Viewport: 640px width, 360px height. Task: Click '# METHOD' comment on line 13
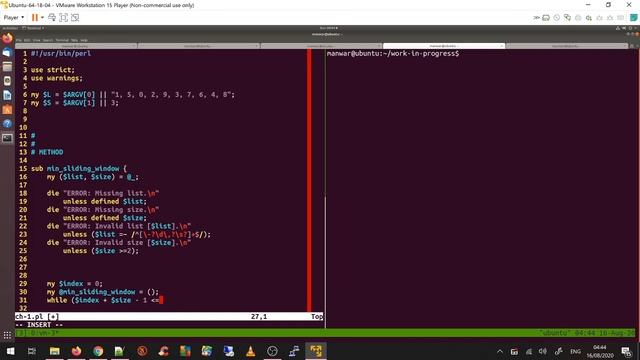point(47,152)
